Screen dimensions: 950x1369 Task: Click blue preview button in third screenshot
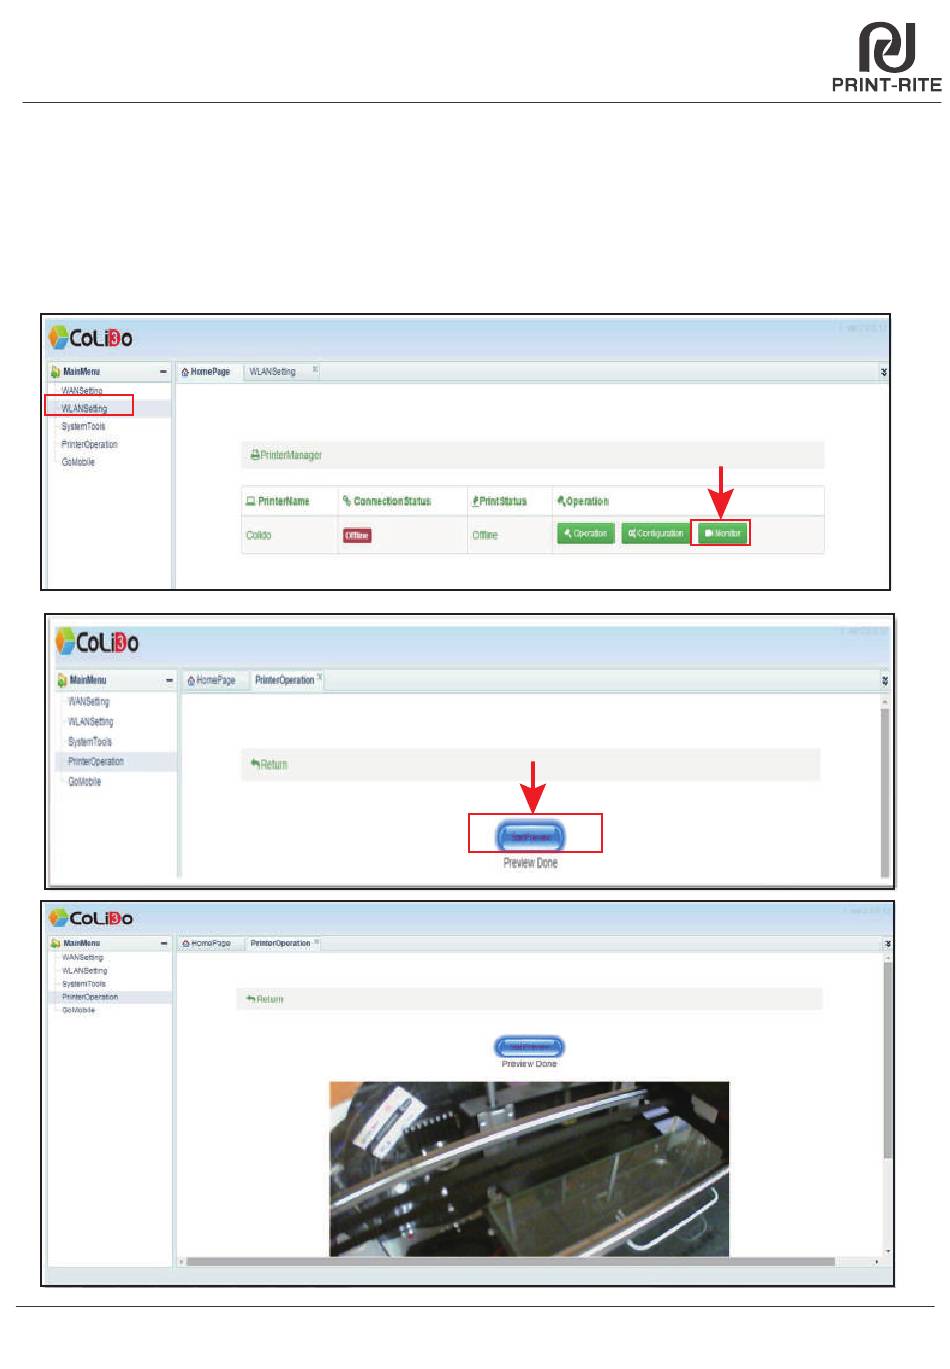tap(530, 1047)
